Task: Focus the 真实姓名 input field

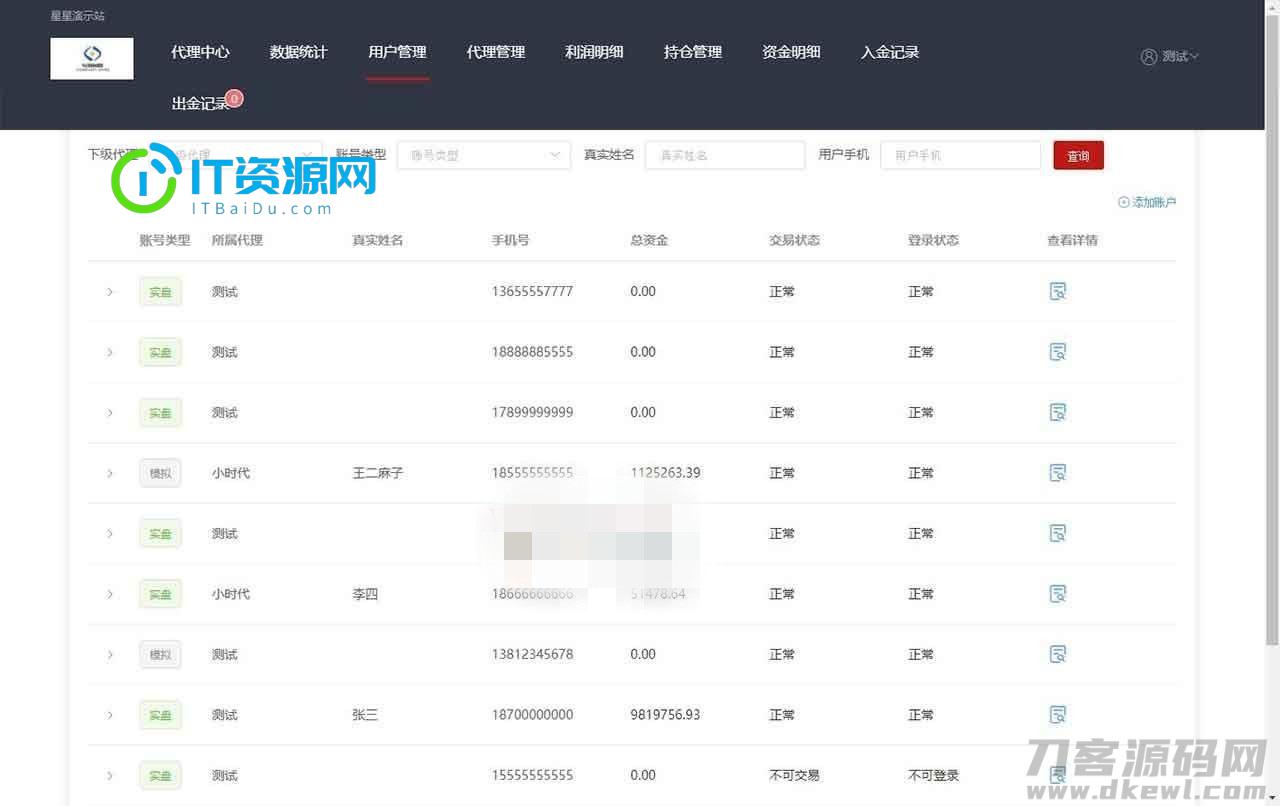Action: click(725, 155)
